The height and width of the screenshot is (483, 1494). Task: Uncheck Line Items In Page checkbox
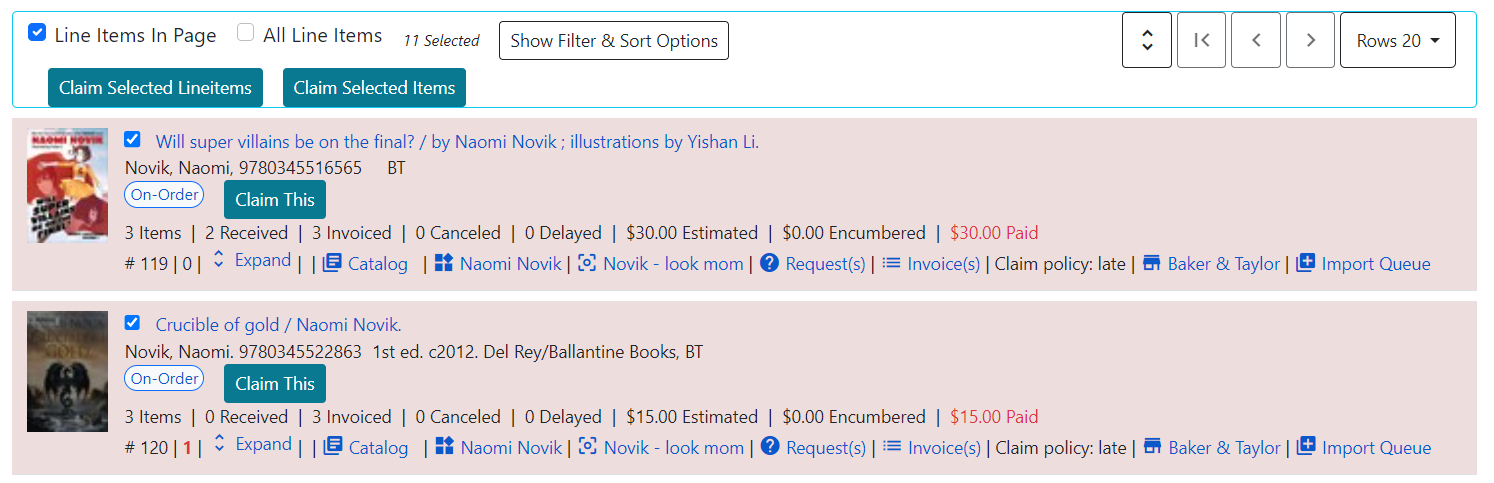pos(37,33)
